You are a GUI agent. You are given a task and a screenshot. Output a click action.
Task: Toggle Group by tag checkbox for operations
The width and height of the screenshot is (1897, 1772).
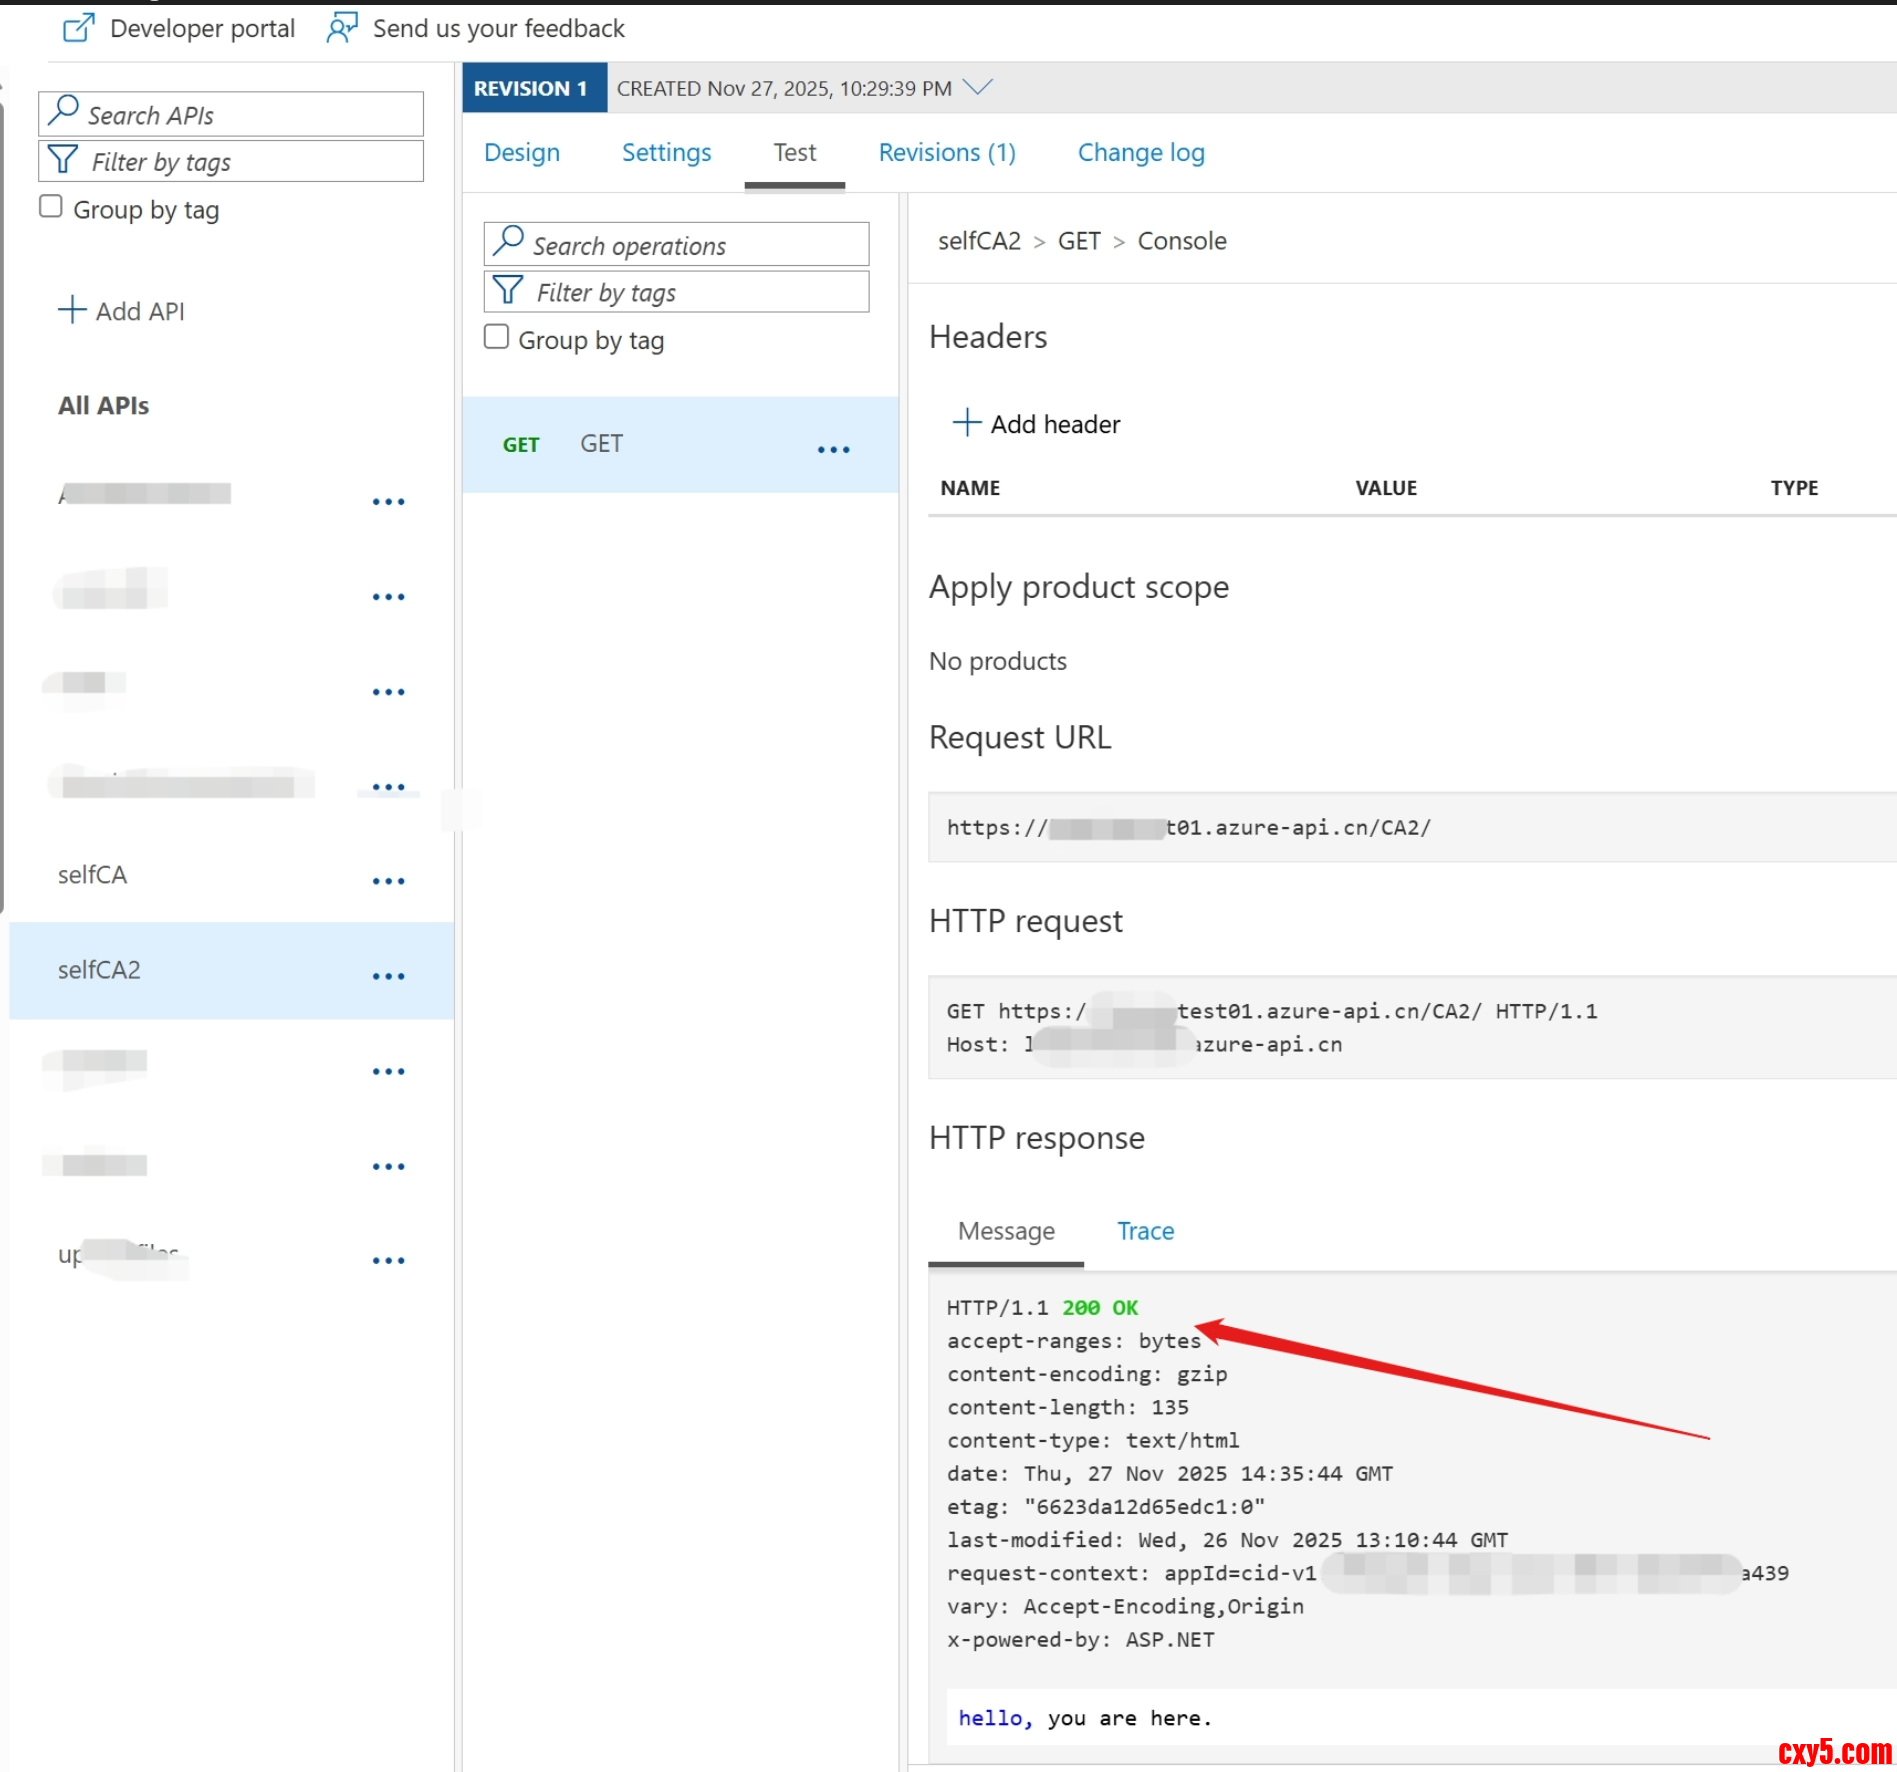[x=496, y=337]
